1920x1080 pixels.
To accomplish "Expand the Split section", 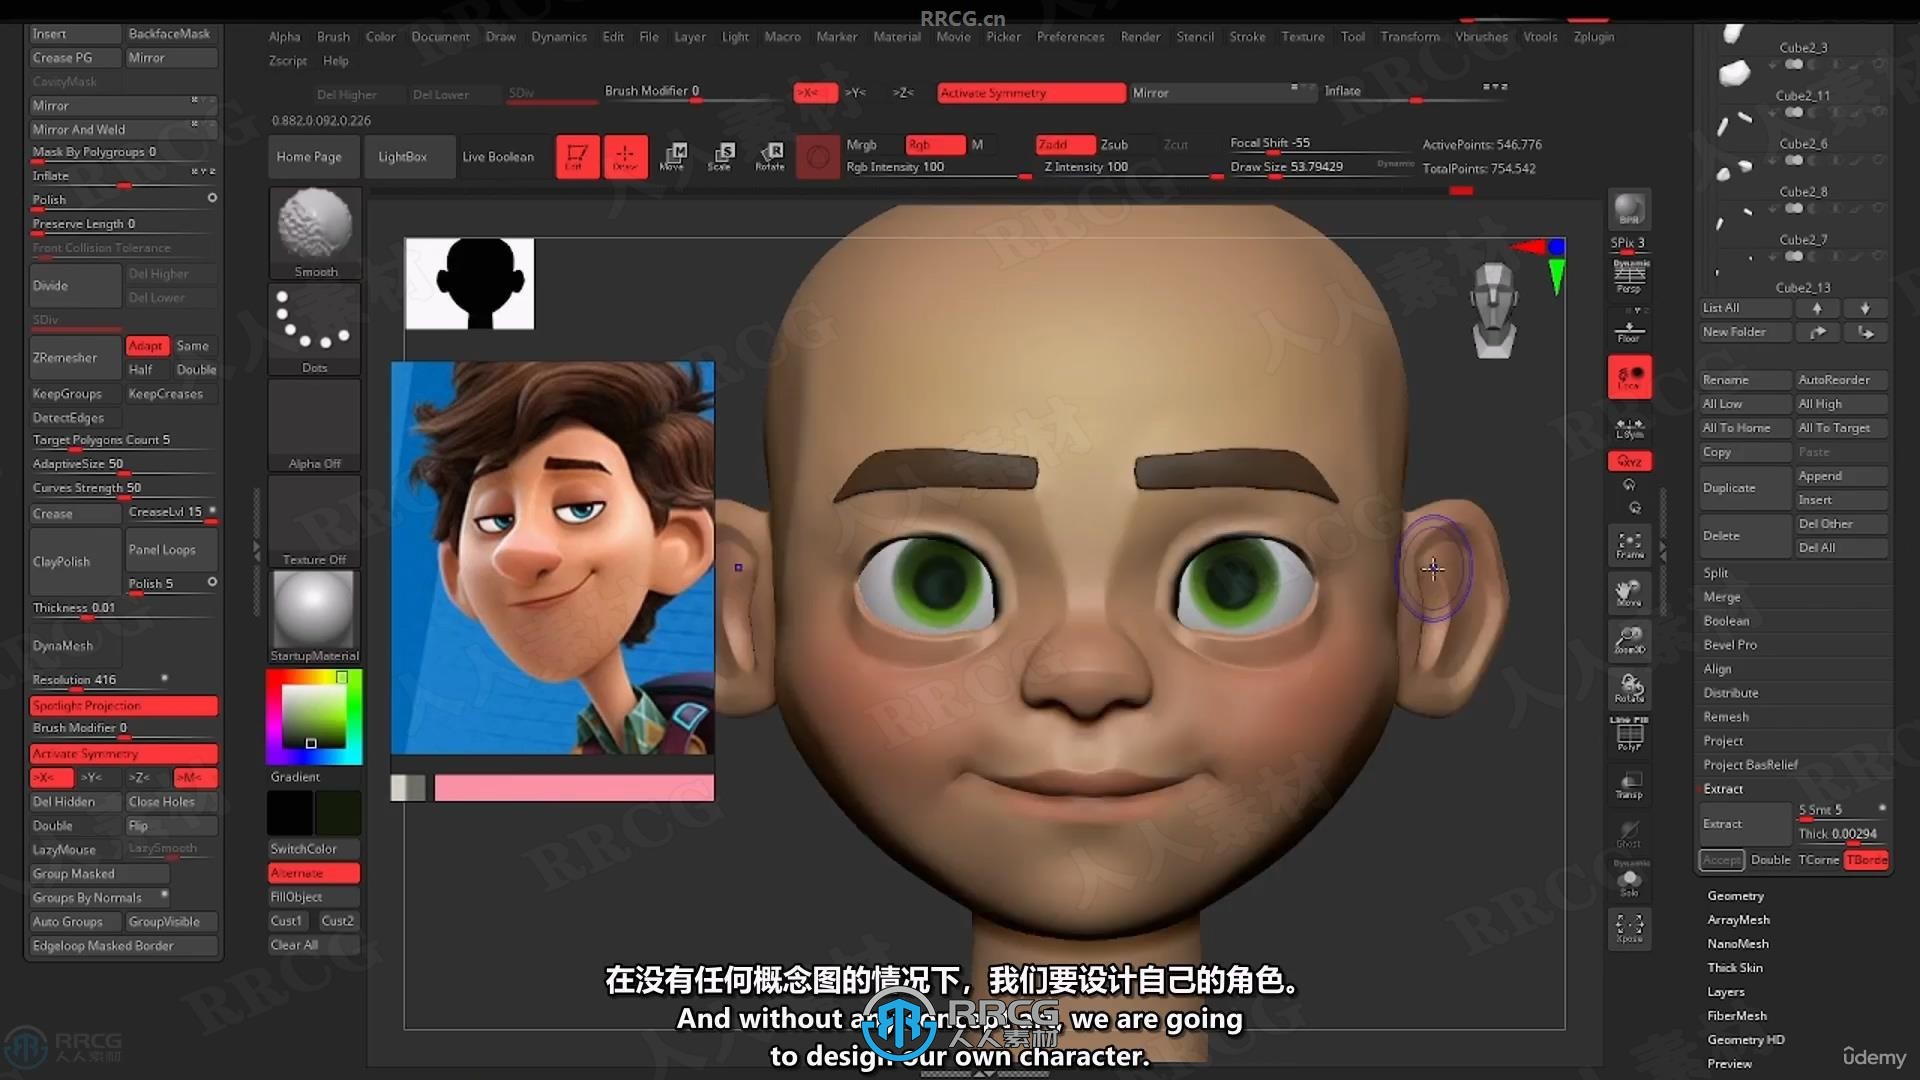I will point(1716,573).
